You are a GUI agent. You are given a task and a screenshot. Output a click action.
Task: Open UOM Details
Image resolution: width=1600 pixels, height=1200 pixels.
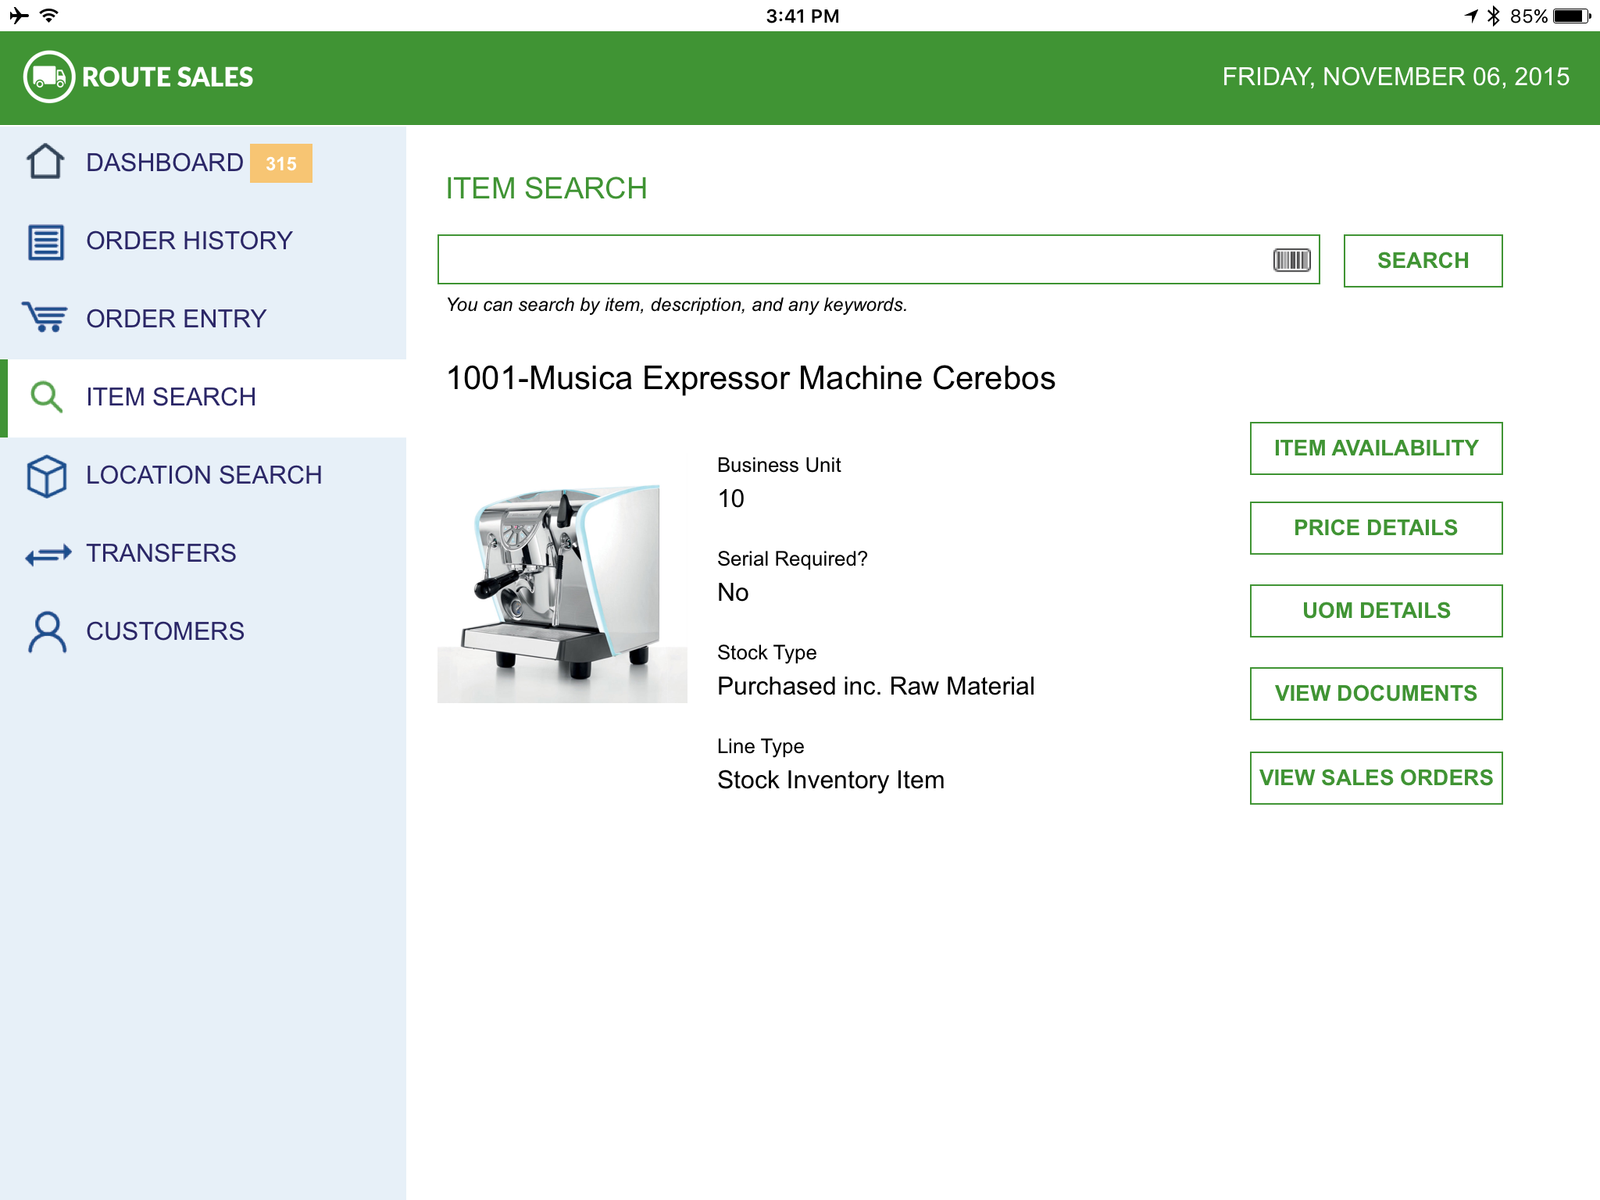[1376, 611]
